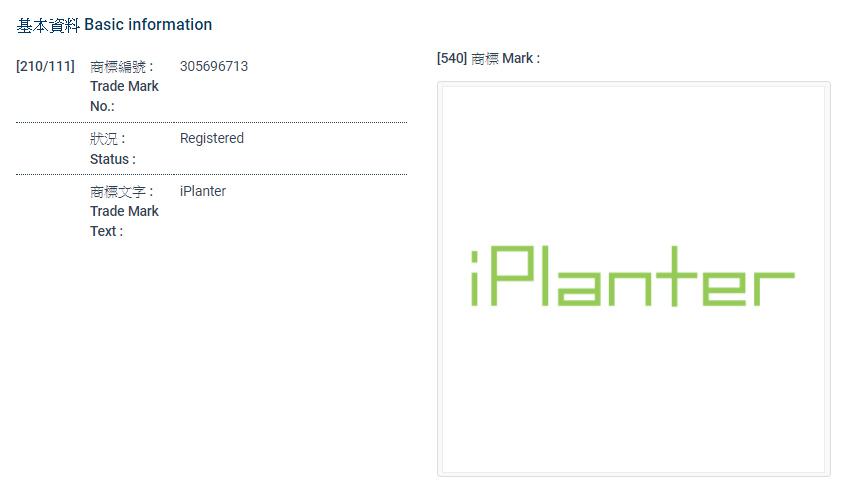
Task: Click the 基本資料 heading text
Action: [48, 24]
